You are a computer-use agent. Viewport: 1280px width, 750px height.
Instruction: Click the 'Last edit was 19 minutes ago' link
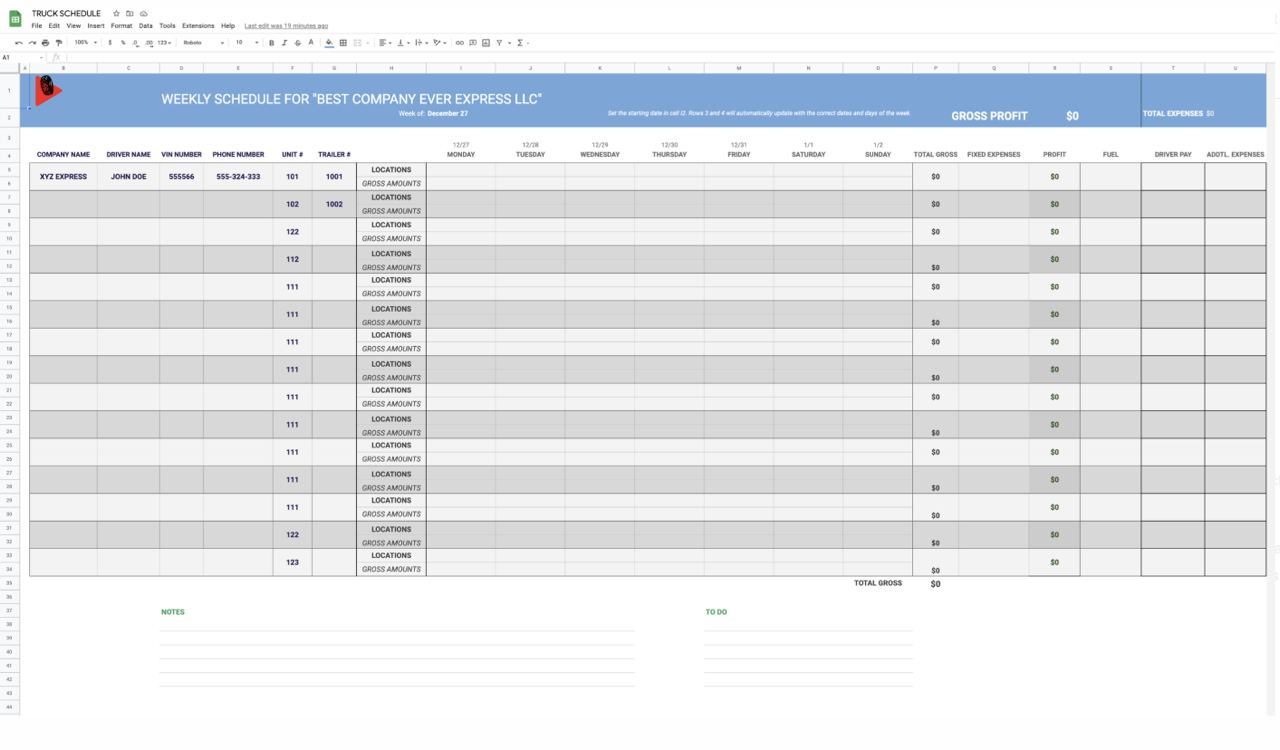[x=286, y=26]
